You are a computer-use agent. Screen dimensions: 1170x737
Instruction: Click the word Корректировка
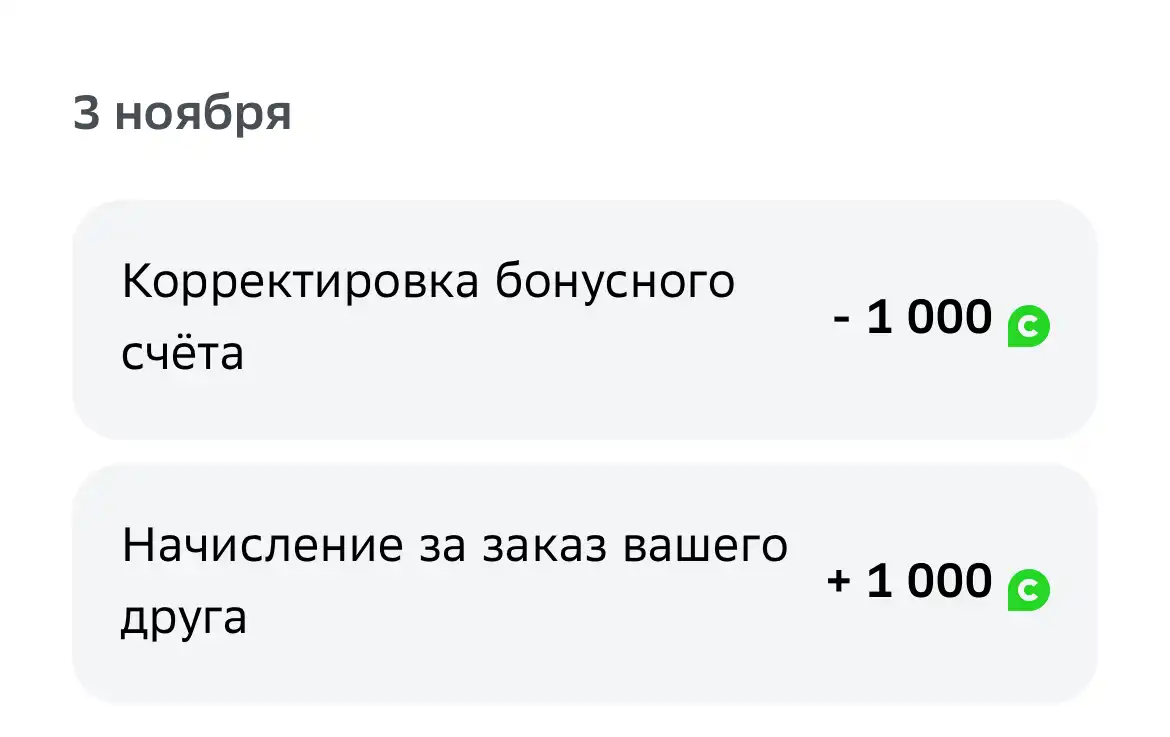(x=300, y=283)
